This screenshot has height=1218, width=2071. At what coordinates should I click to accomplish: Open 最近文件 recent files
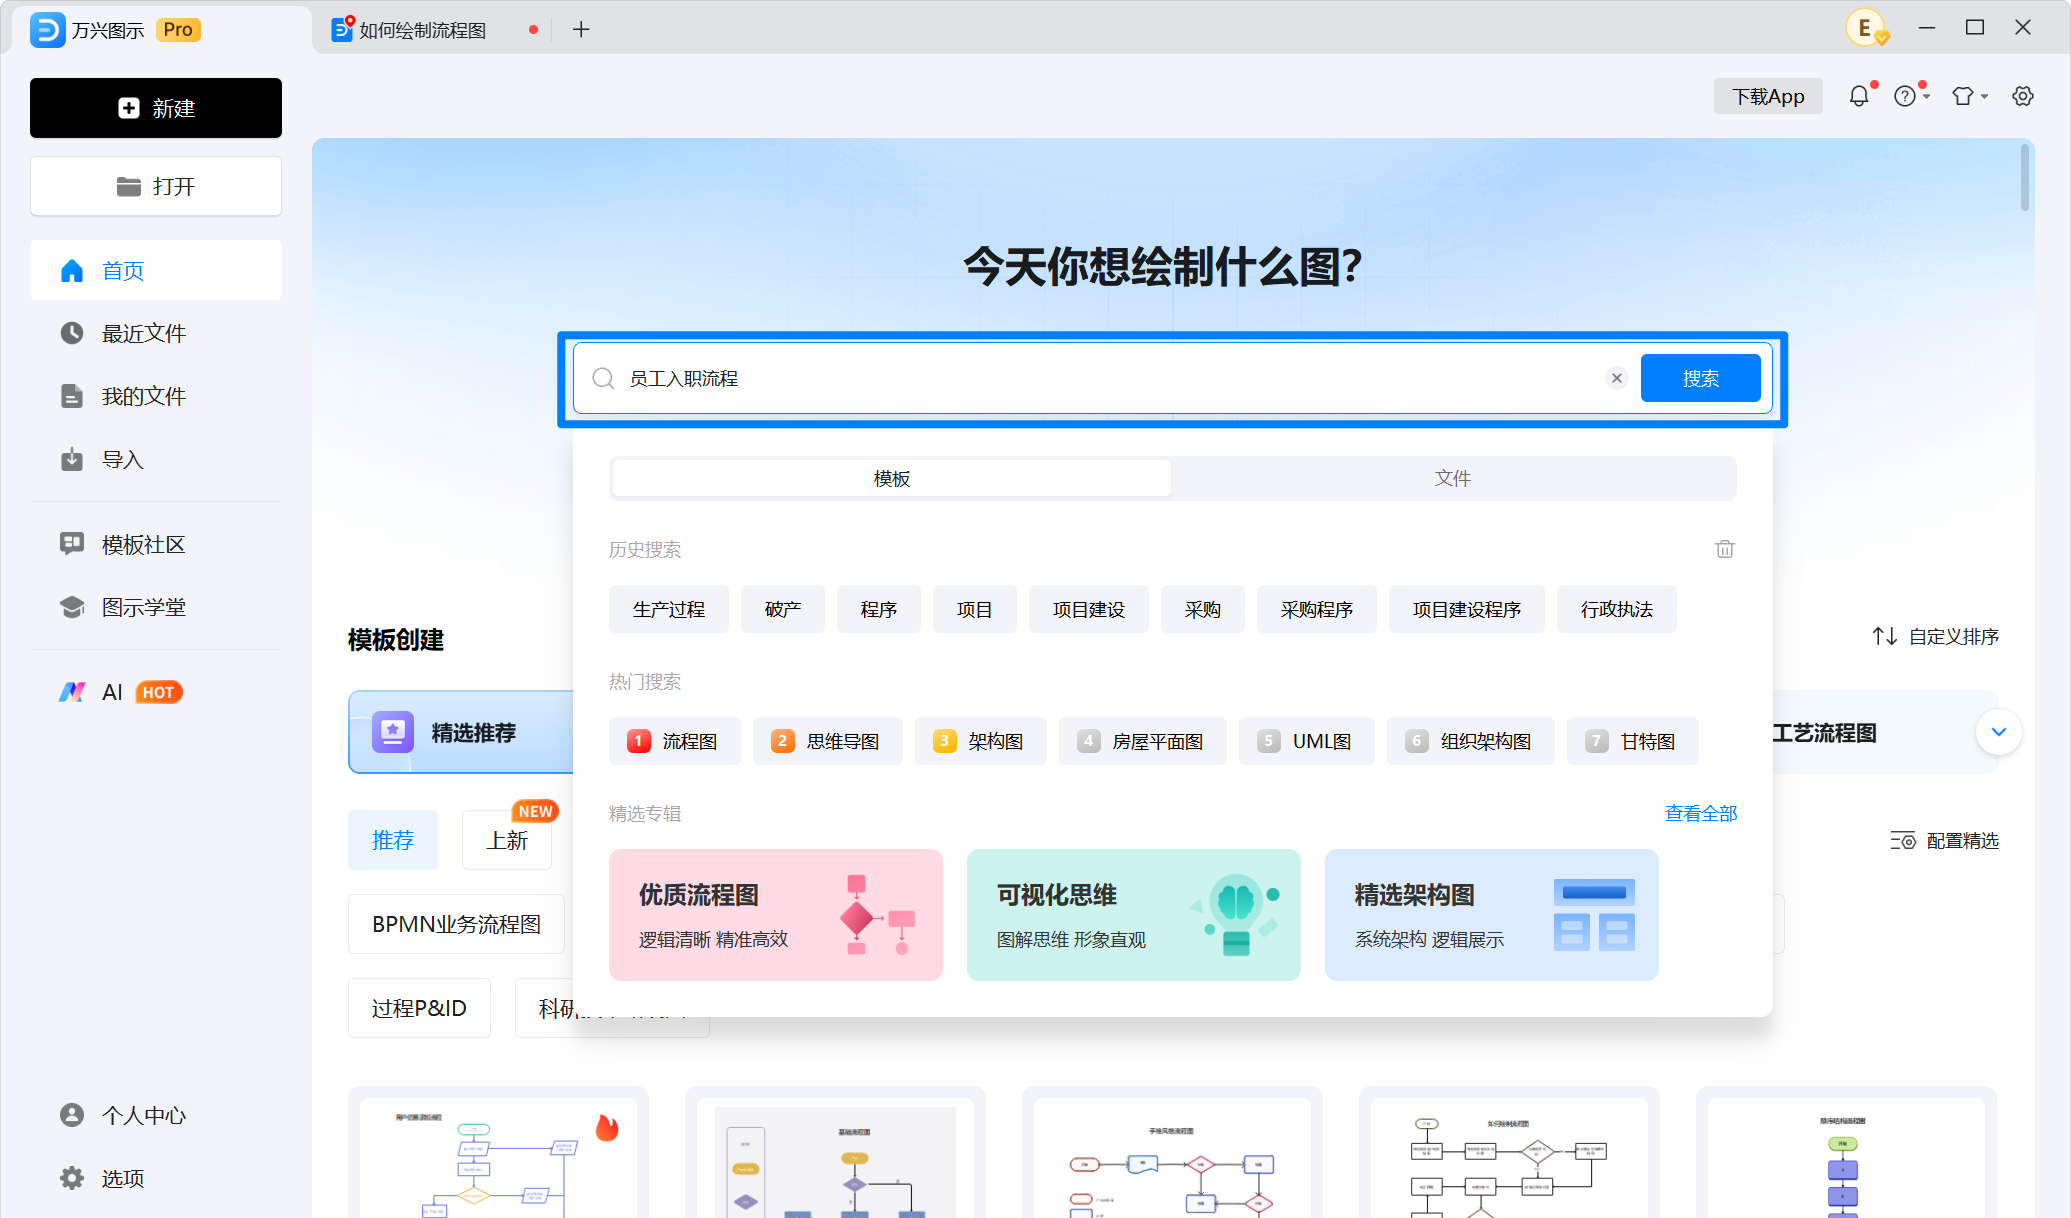(156, 333)
